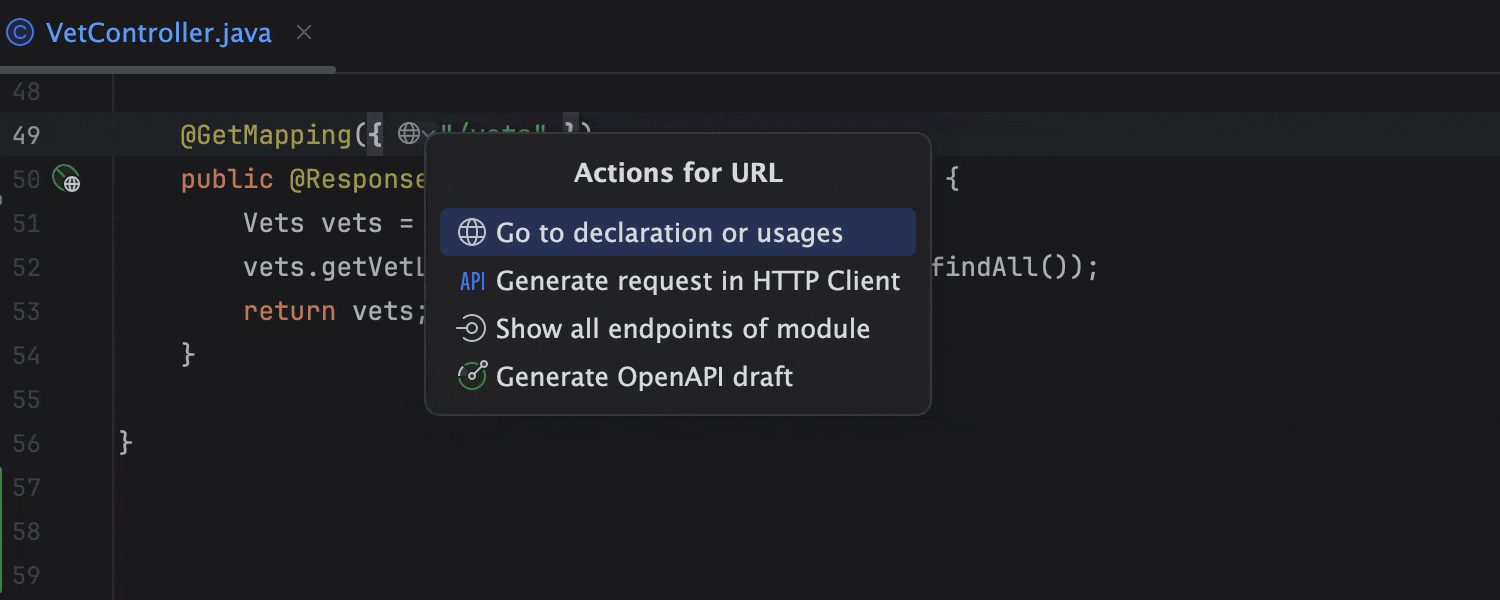Click the API icon in the Actions popup
1500x600 pixels.
coord(471,280)
